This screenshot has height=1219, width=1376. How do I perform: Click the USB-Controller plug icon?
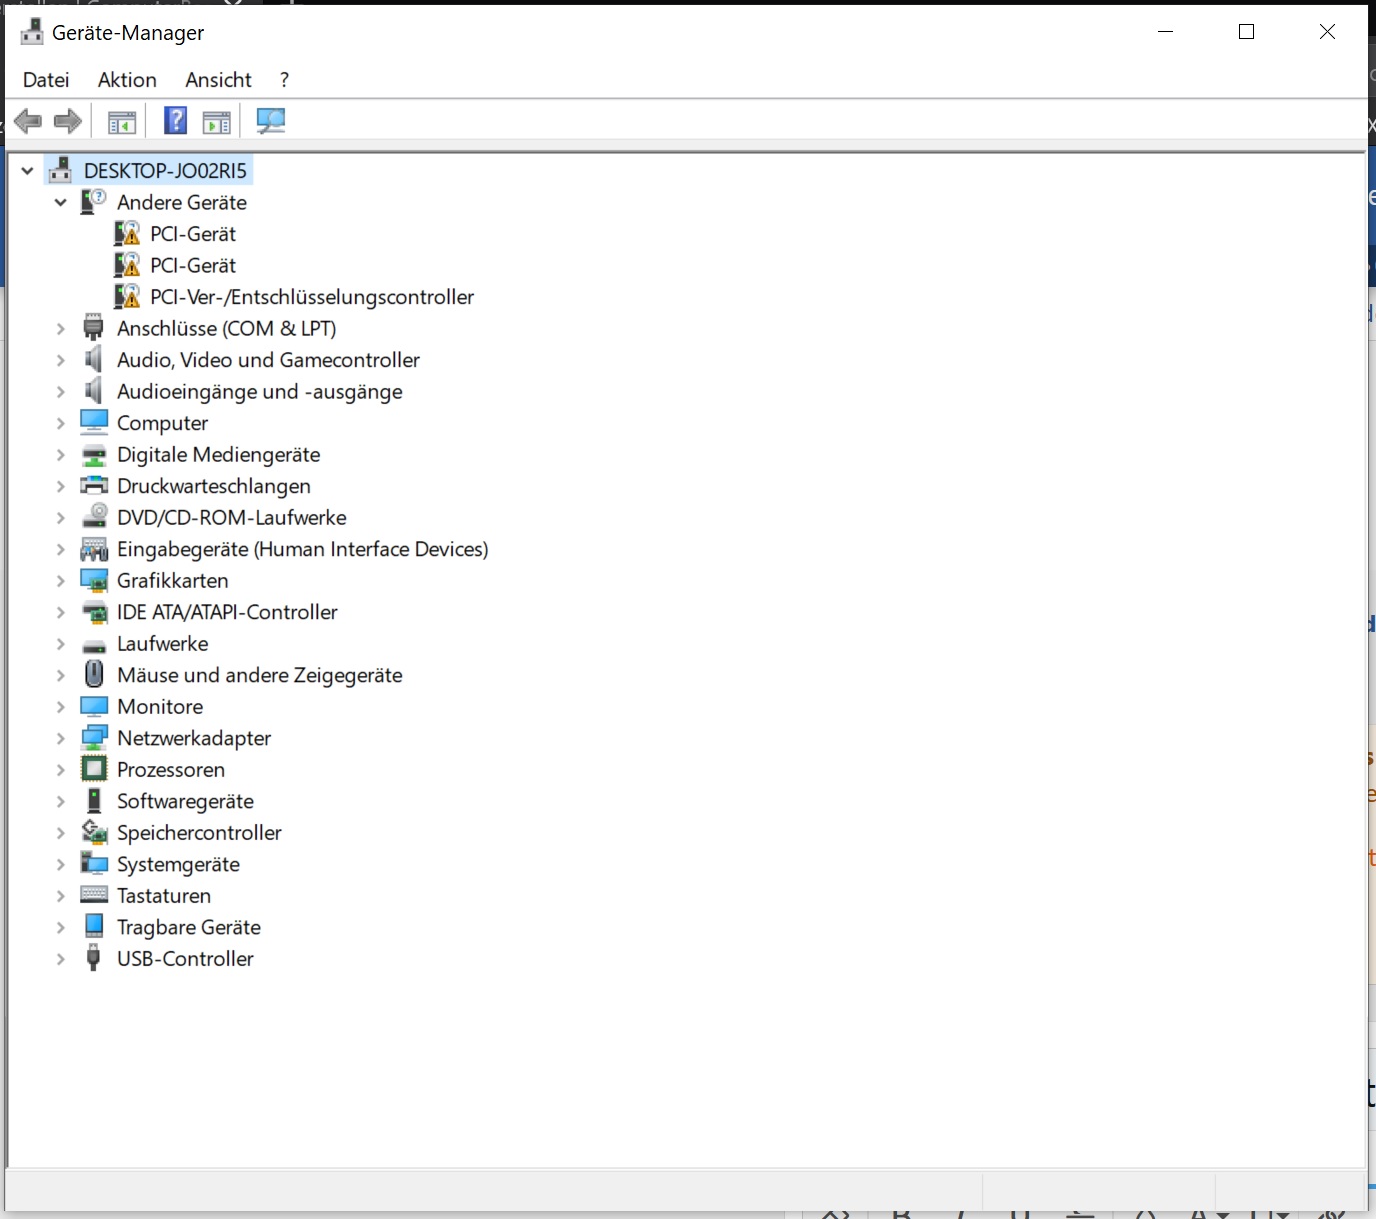pyautogui.click(x=94, y=958)
